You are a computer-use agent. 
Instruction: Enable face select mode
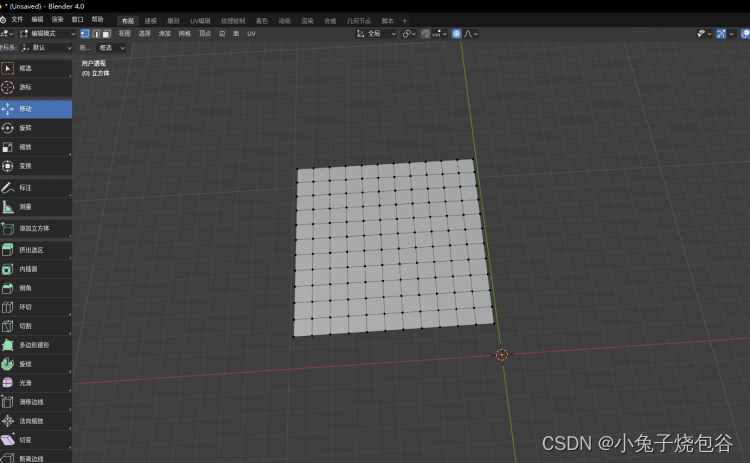click(x=107, y=33)
